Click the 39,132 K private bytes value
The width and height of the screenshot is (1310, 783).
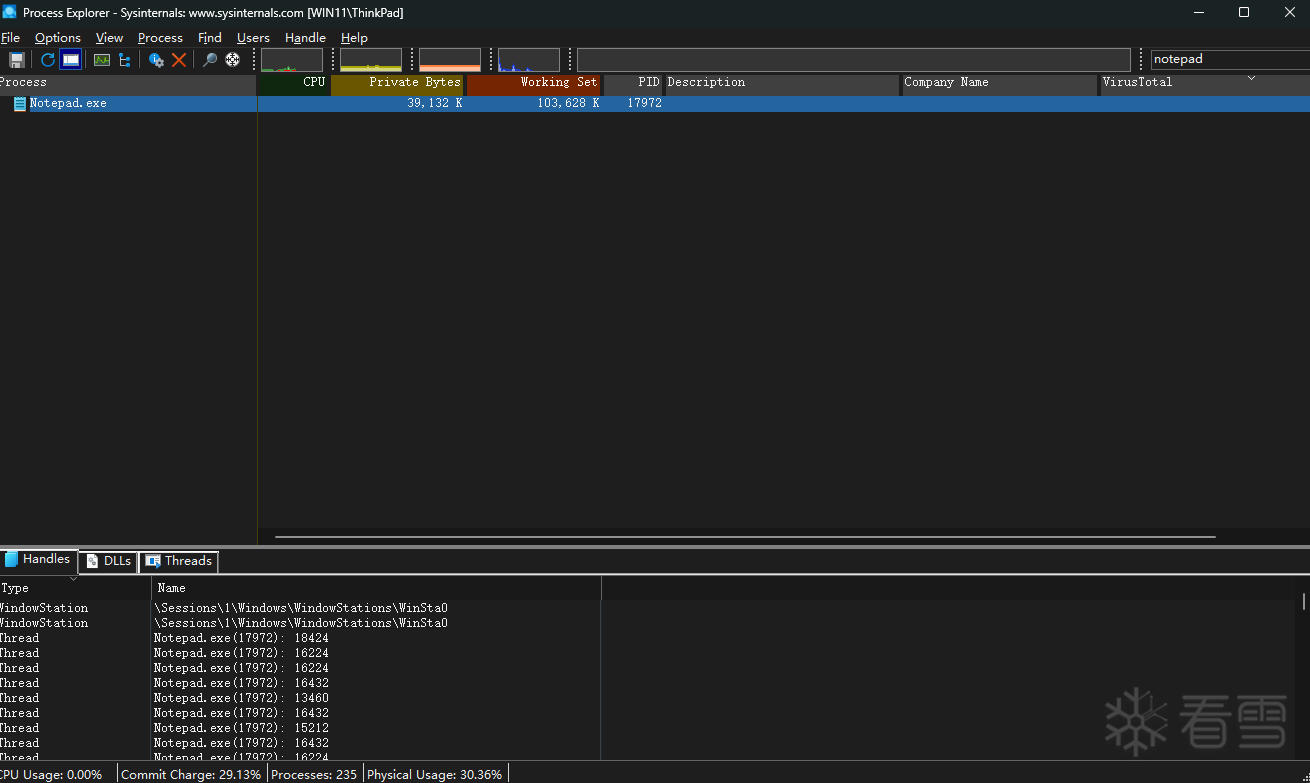[435, 104]
